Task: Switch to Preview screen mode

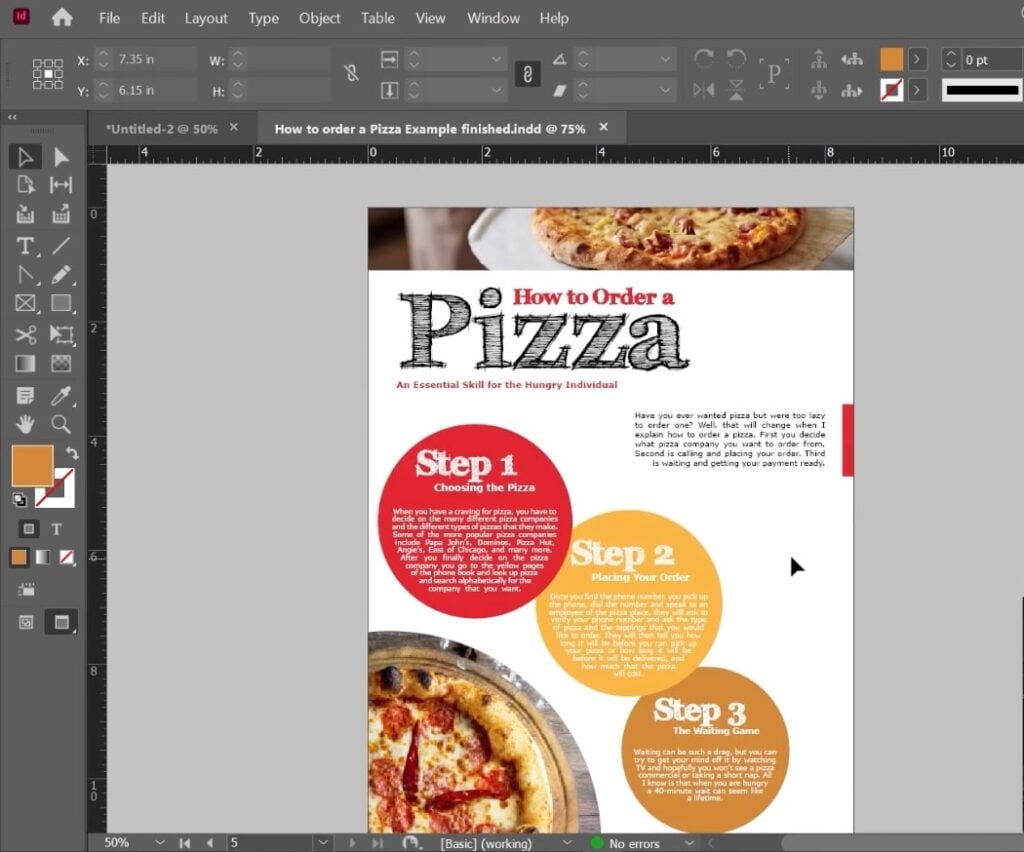Action: point(61,622)
